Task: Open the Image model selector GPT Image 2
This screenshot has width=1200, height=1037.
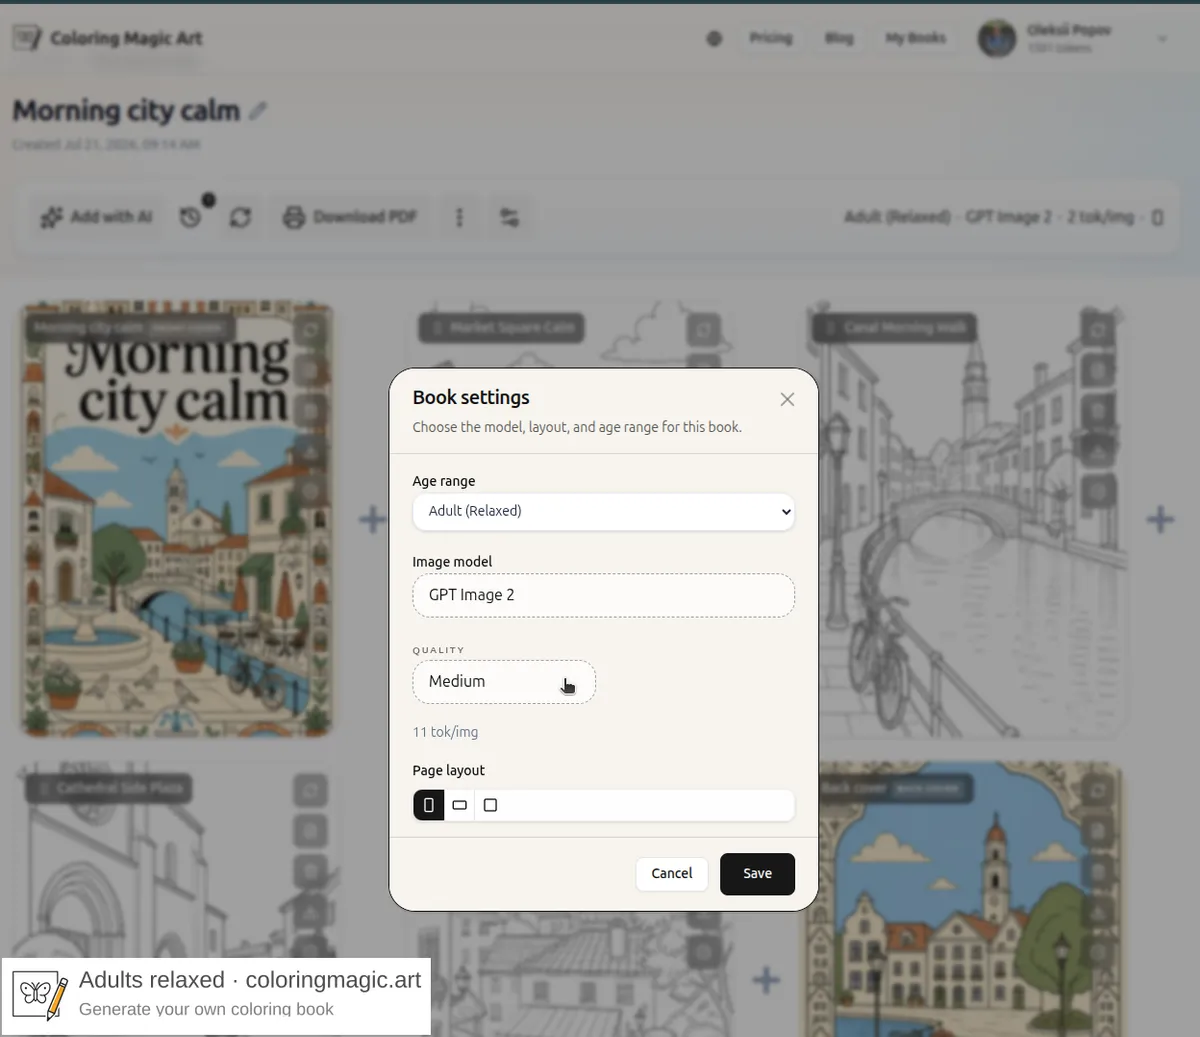Action: (x=604, y=595)
